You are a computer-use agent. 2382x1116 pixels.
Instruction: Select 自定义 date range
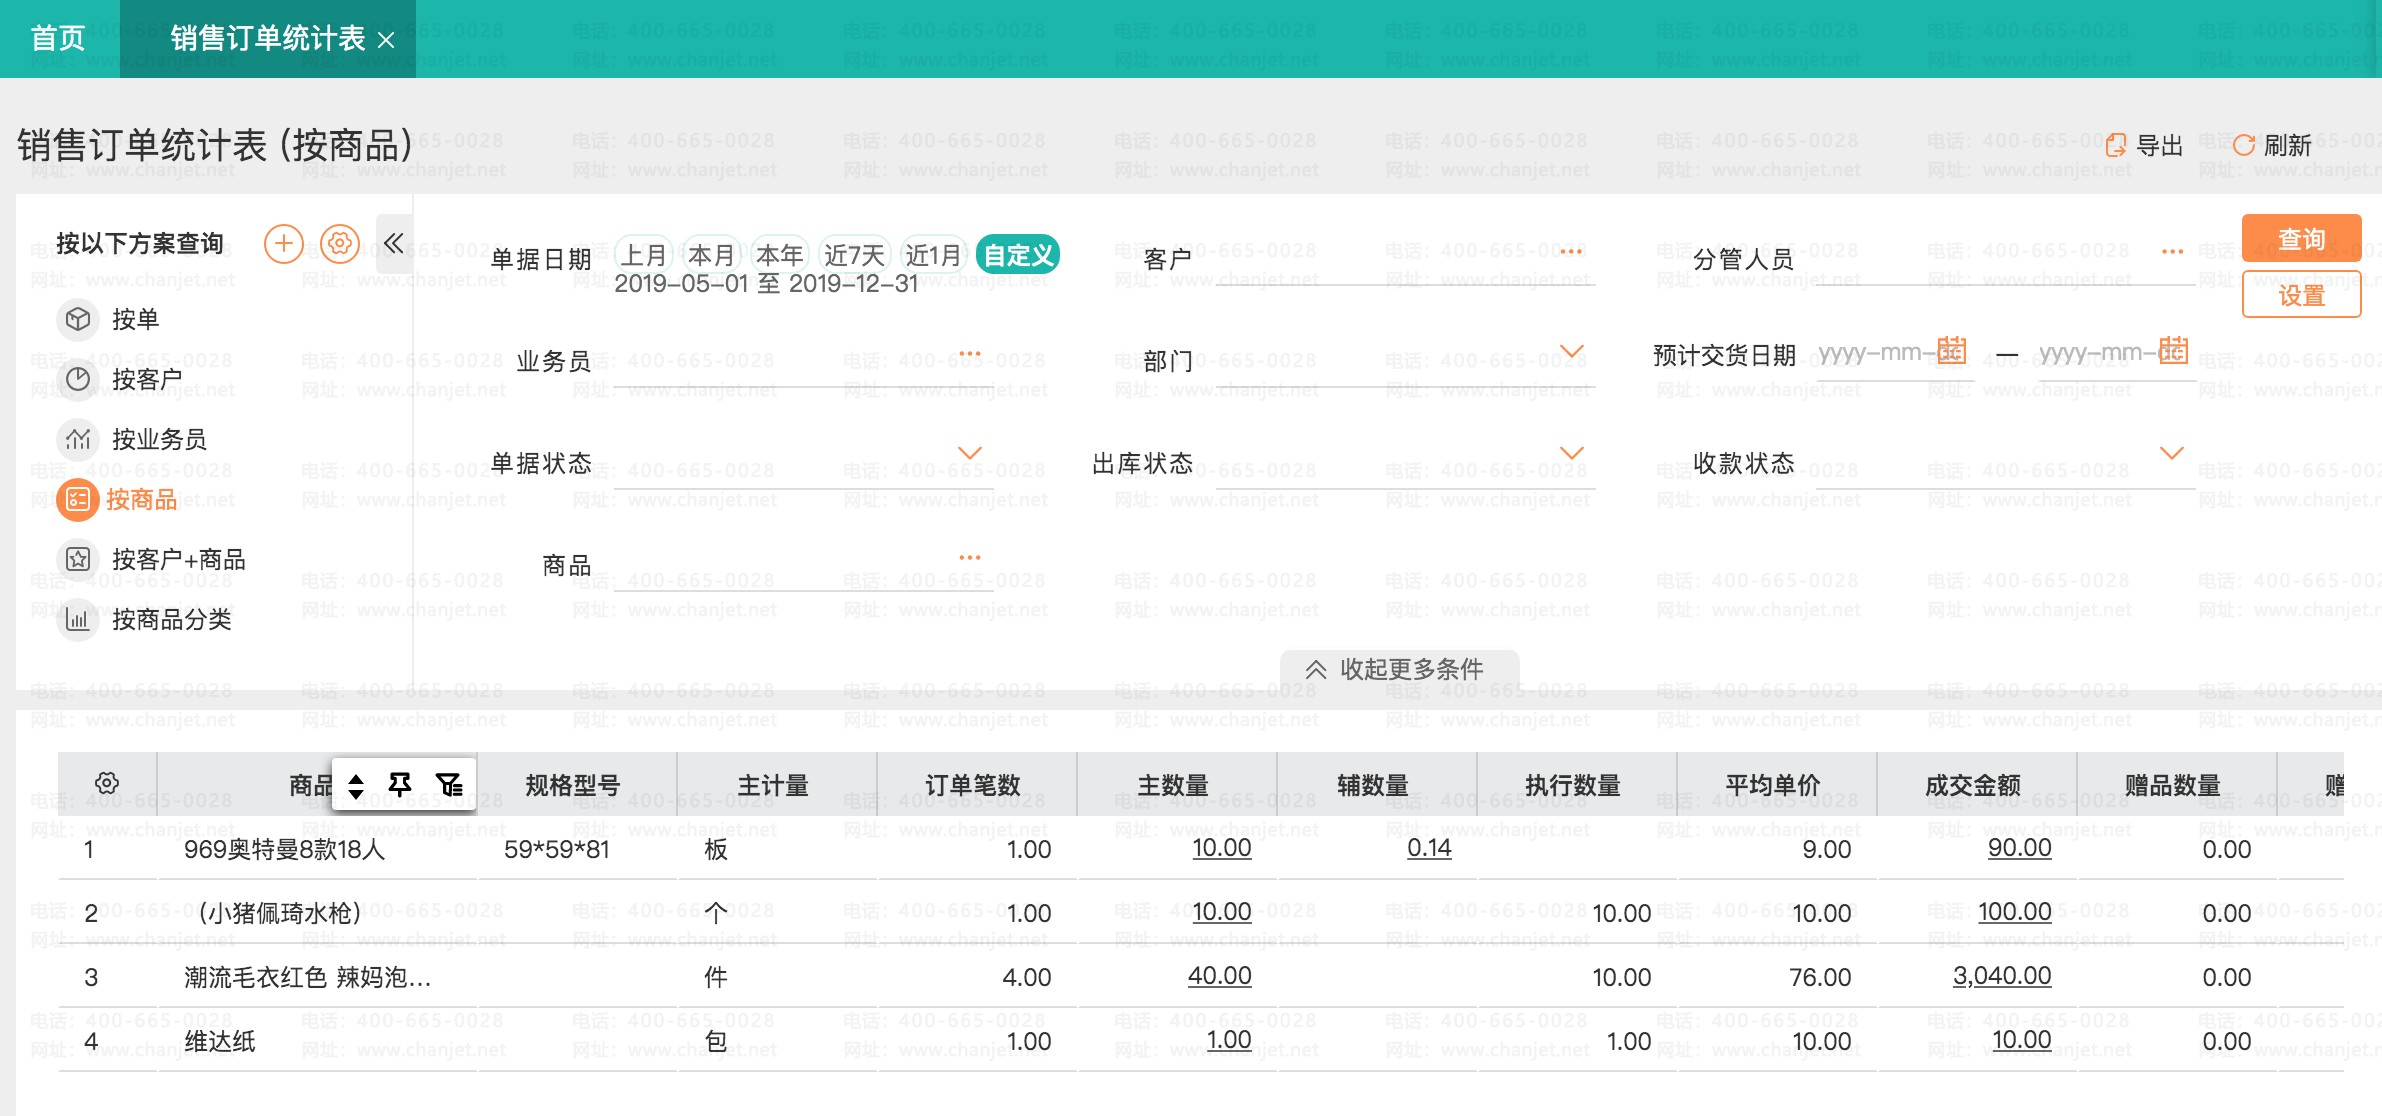(1018, 255)
